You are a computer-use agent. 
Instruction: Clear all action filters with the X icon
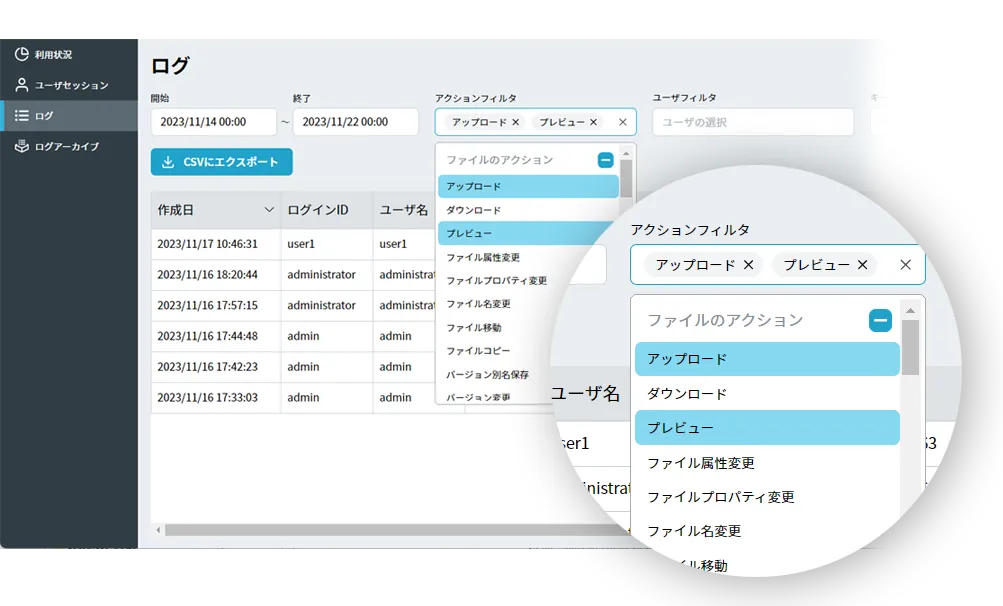[623, 122]
